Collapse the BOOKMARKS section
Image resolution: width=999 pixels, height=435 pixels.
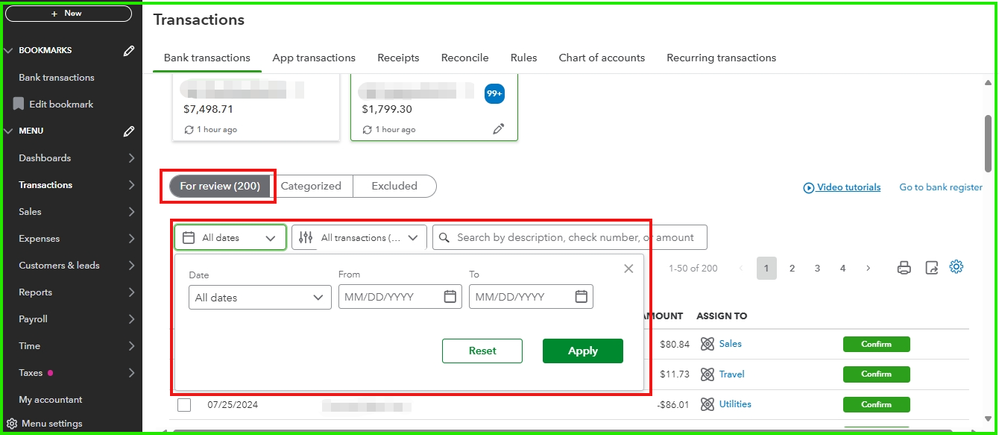[x=8, y=50]
